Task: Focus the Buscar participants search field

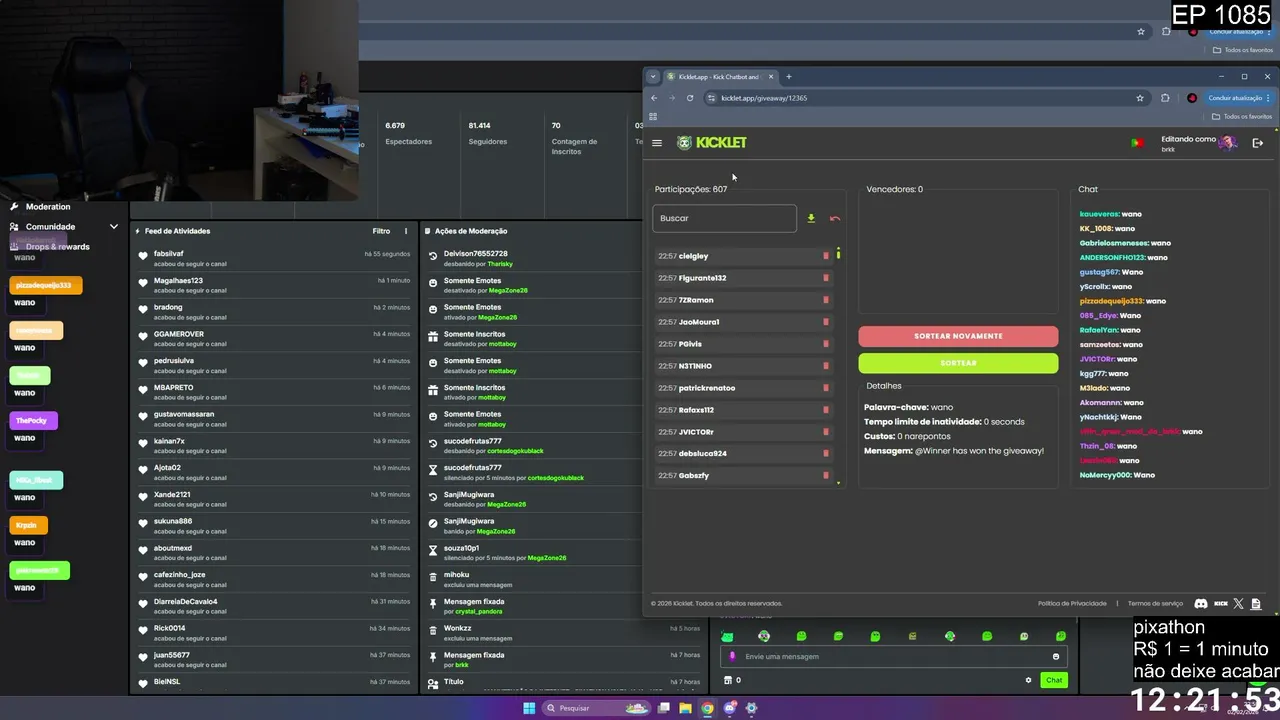Action: (724, 218)
